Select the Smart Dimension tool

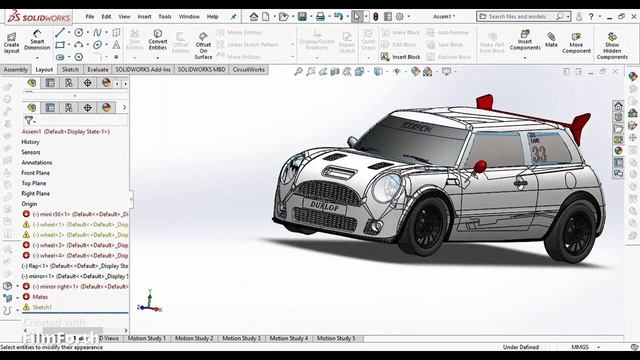(37, 40)
